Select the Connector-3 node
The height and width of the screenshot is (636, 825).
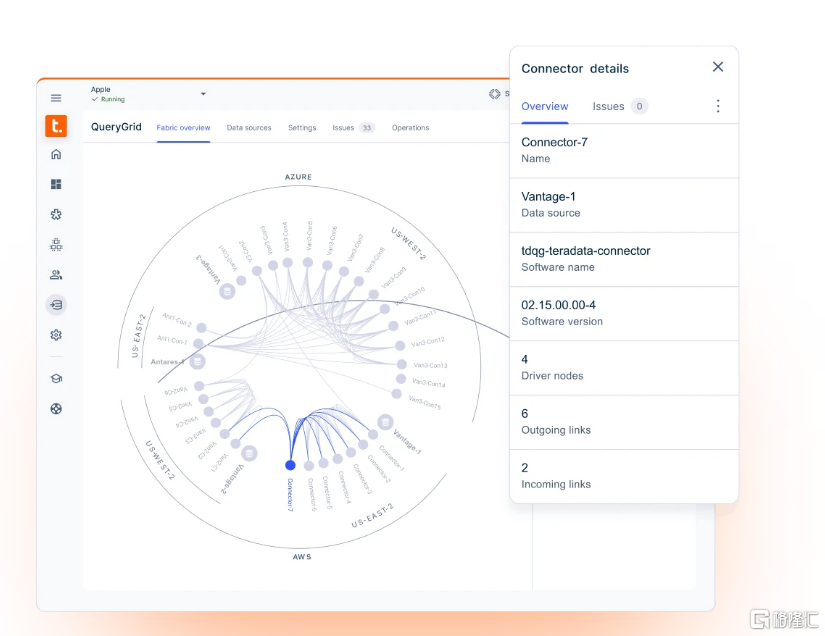point(351,452)
